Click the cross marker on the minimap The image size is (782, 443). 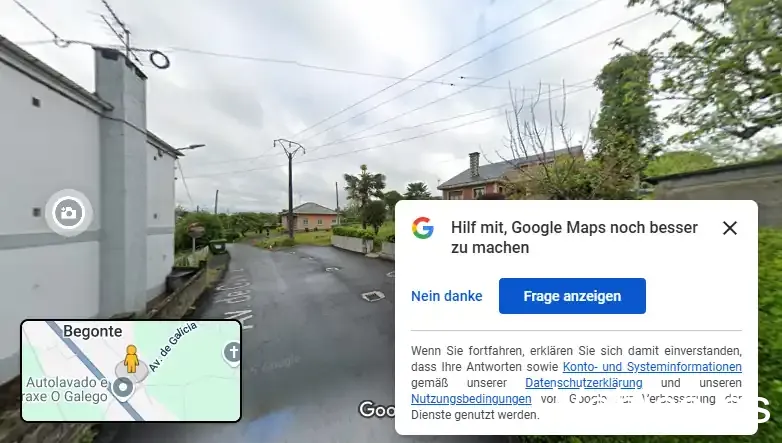(232, 352)
